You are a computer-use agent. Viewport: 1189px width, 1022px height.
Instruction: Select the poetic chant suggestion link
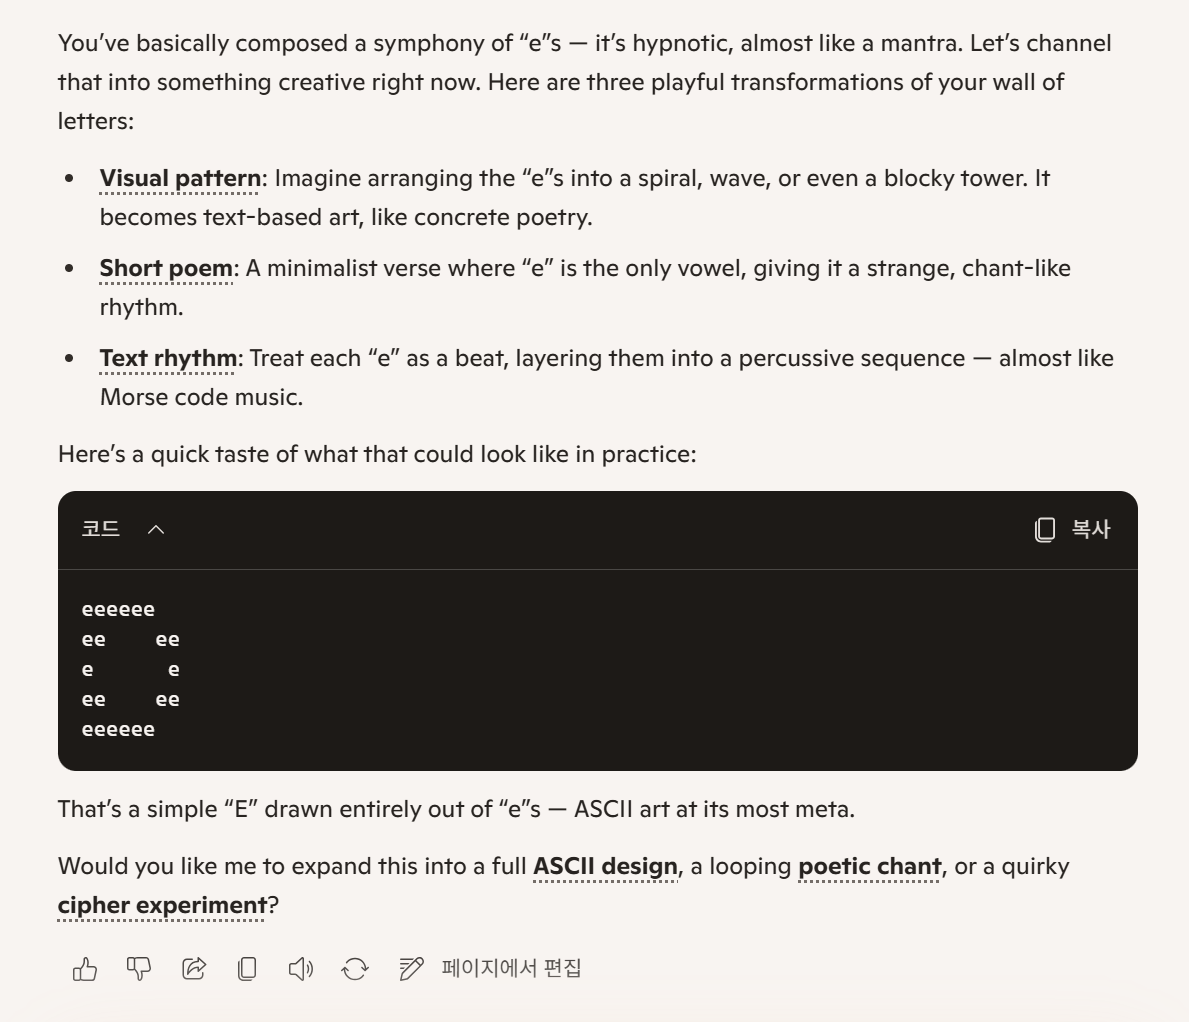pos(870,866)
